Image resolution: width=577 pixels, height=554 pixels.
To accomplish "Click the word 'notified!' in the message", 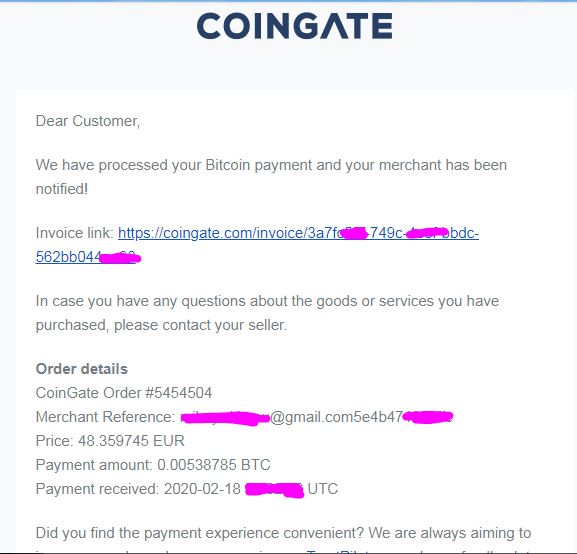I will point(62,189).
